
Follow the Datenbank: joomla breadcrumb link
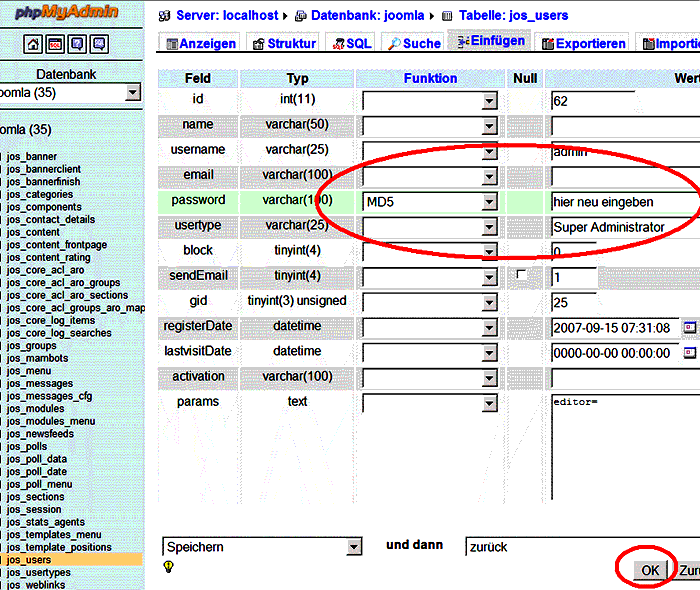coord(367,16)
